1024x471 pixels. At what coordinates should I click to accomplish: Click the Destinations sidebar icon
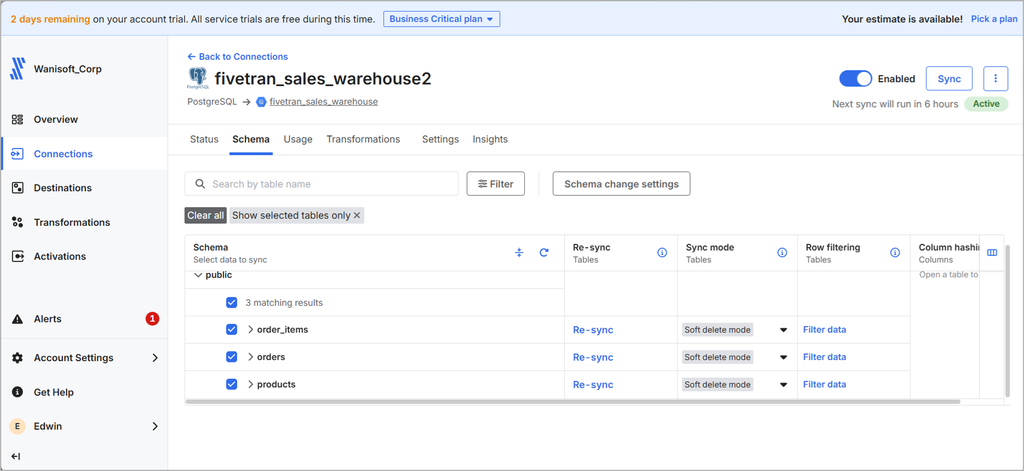point(18,188)
